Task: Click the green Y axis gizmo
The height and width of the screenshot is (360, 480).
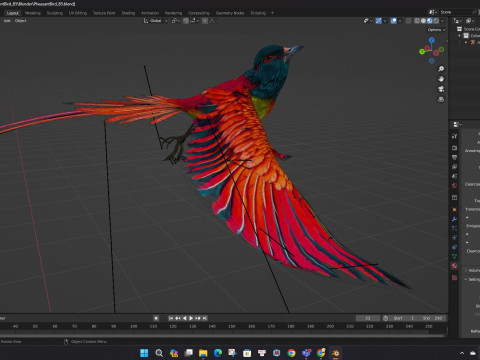Action: pos(422,51)
